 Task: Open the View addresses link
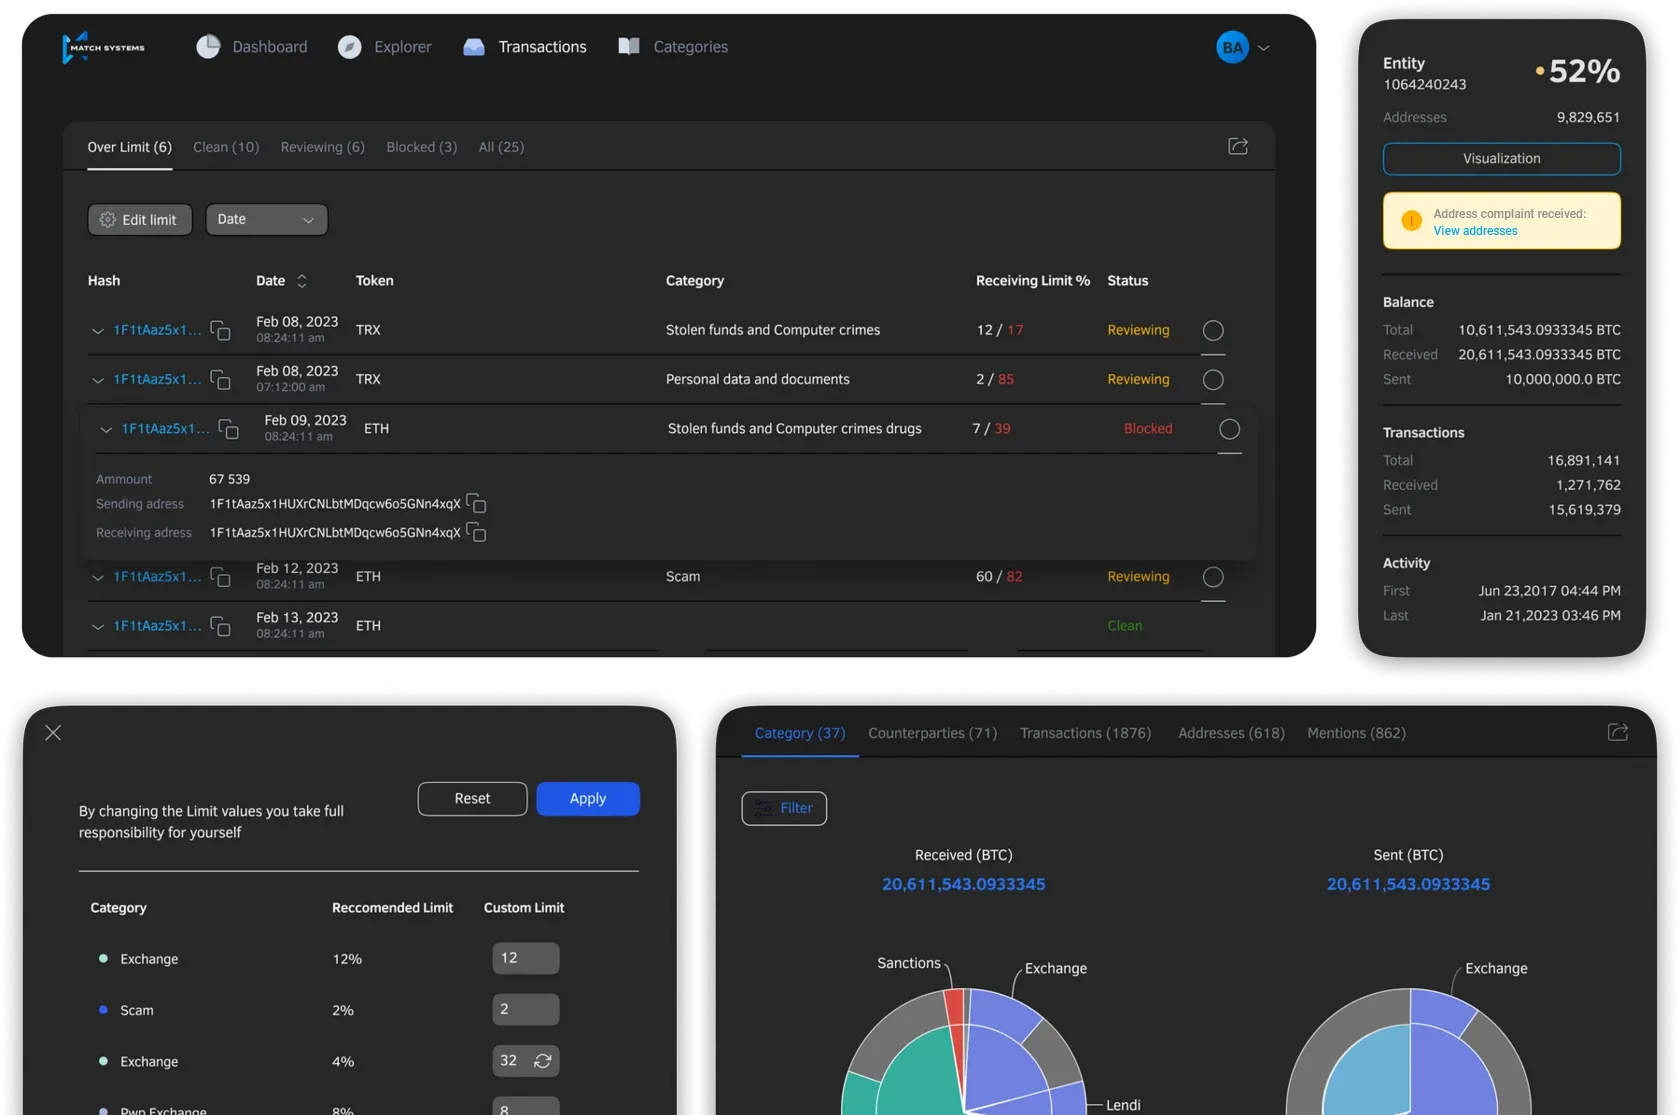1475,231
